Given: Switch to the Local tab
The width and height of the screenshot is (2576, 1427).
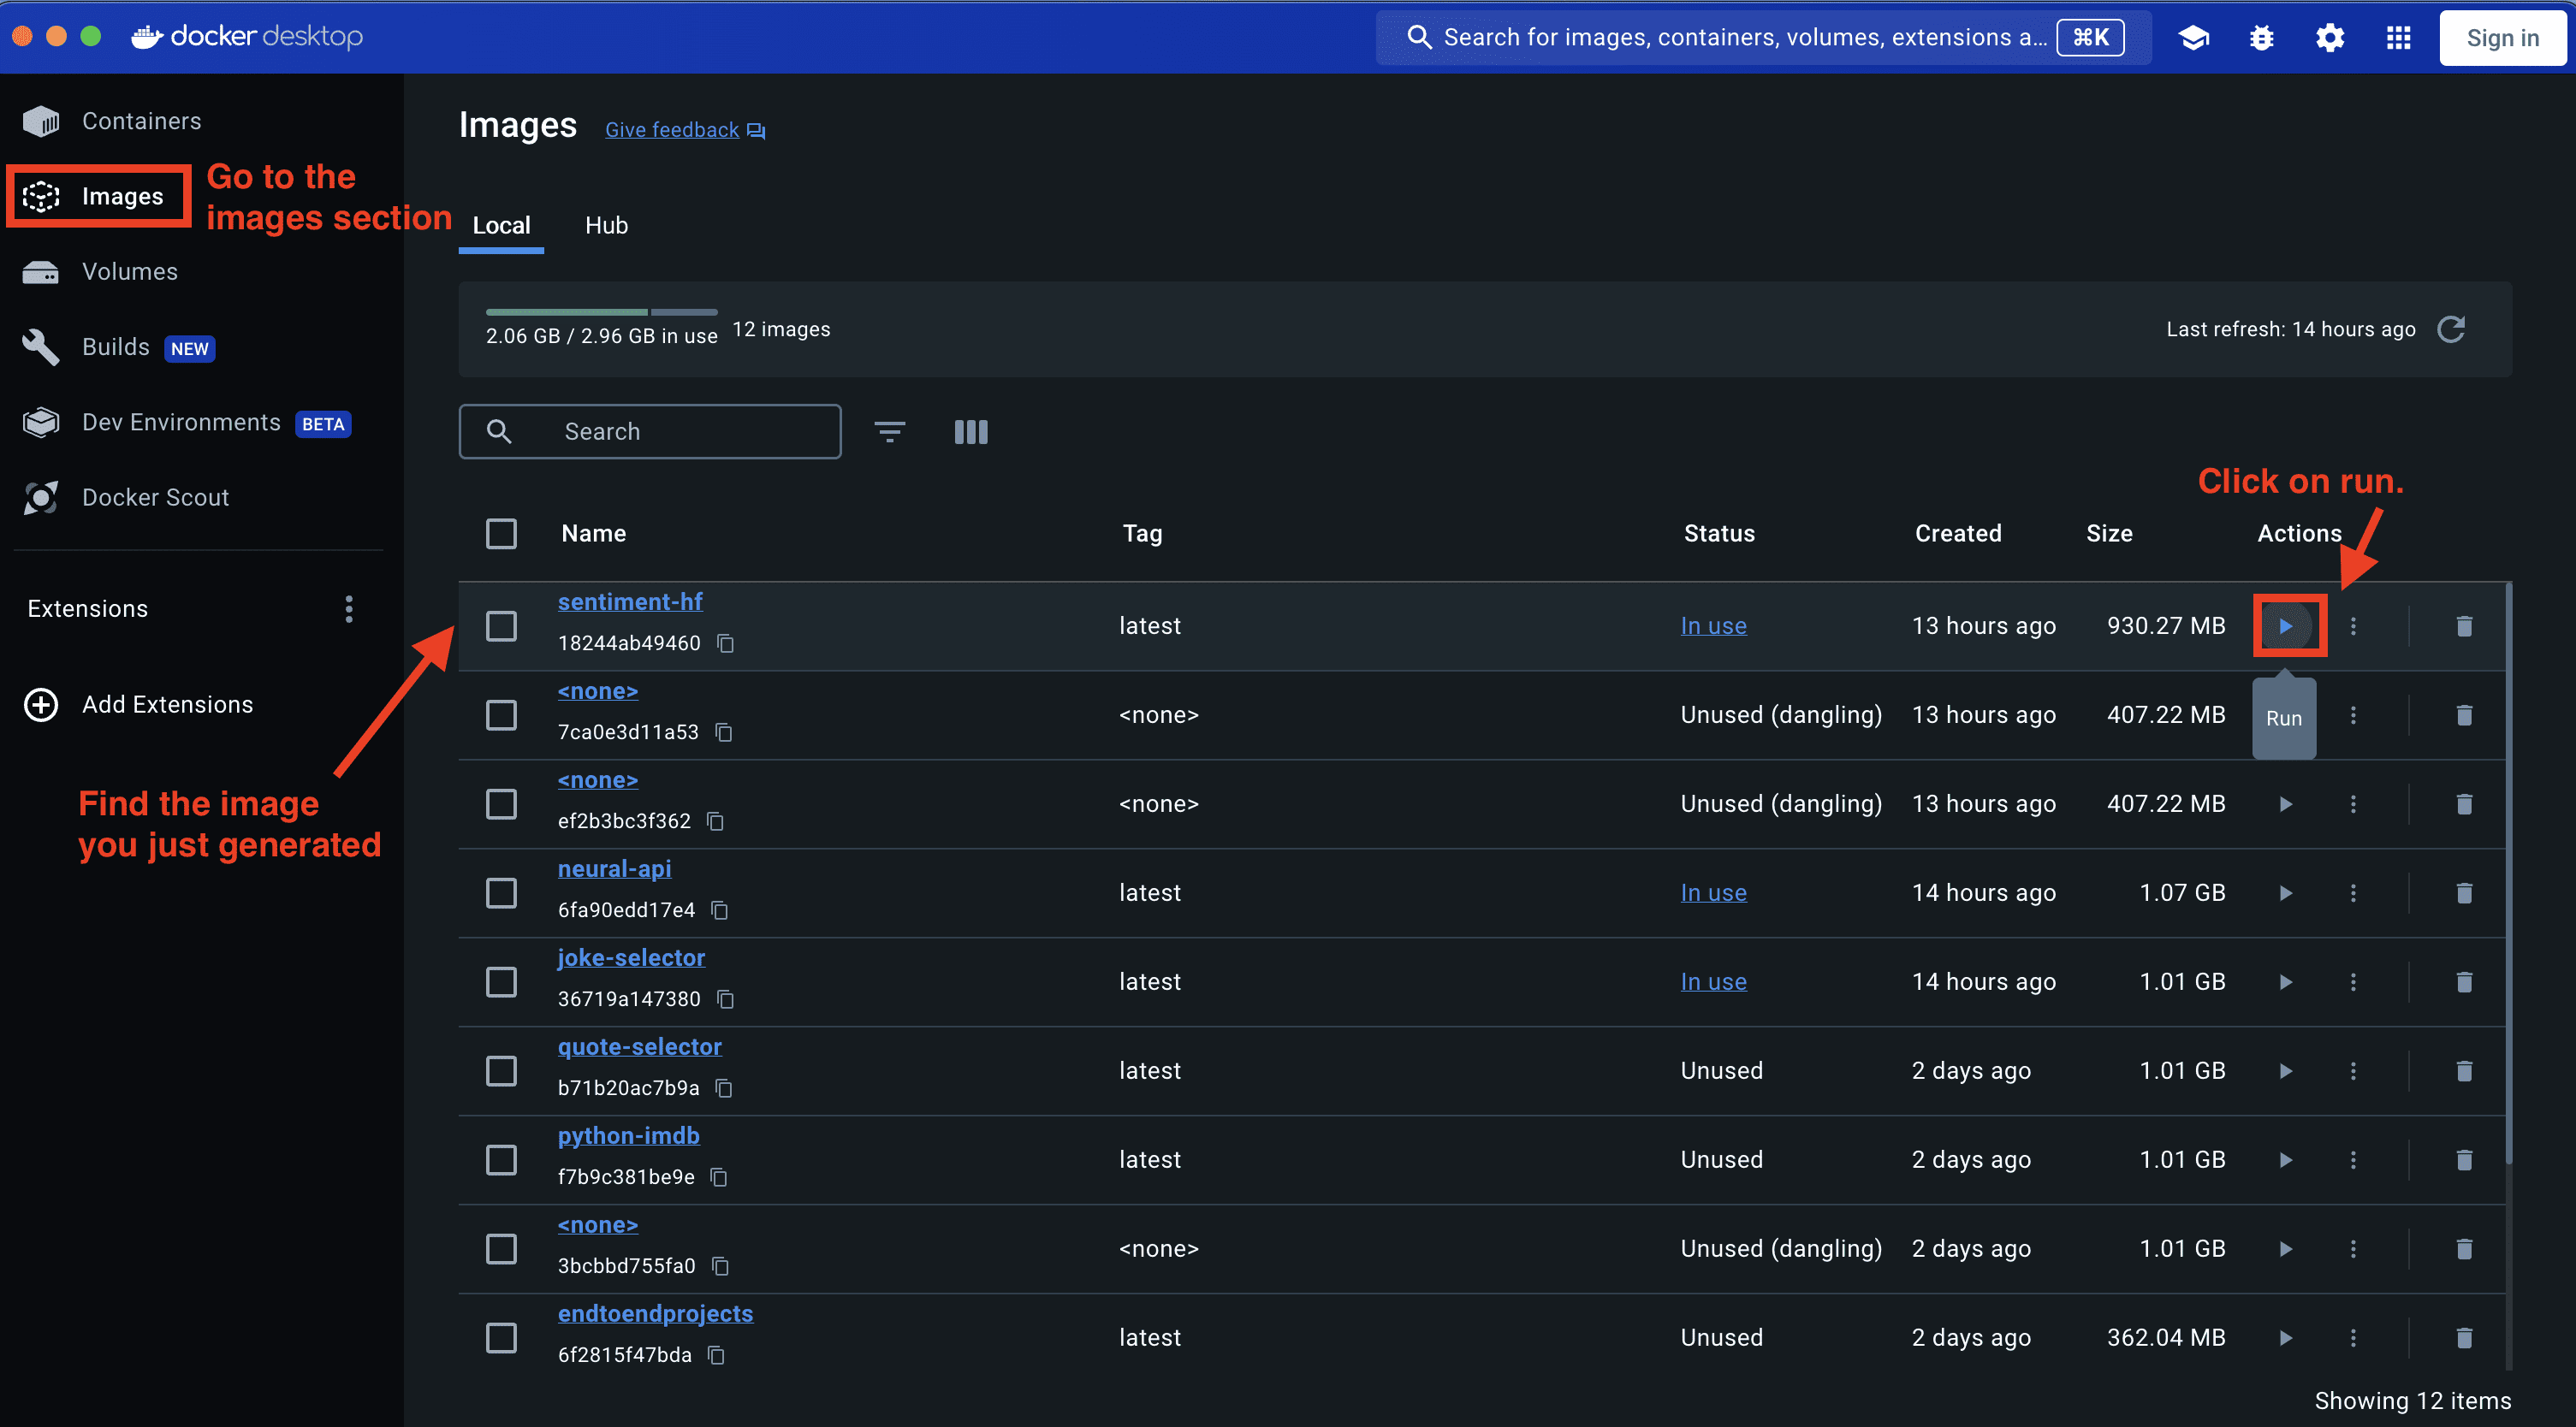Looking at the screenshot, I should (x=501, y=223).
